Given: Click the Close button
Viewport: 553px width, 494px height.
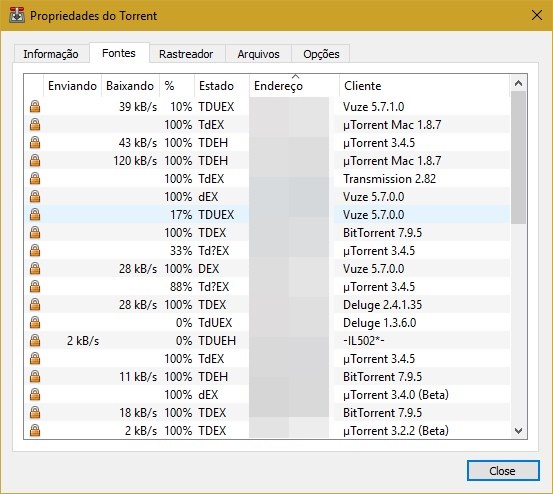Looking at the screenshot, I should pyautogui.click(x=503, y=470).
